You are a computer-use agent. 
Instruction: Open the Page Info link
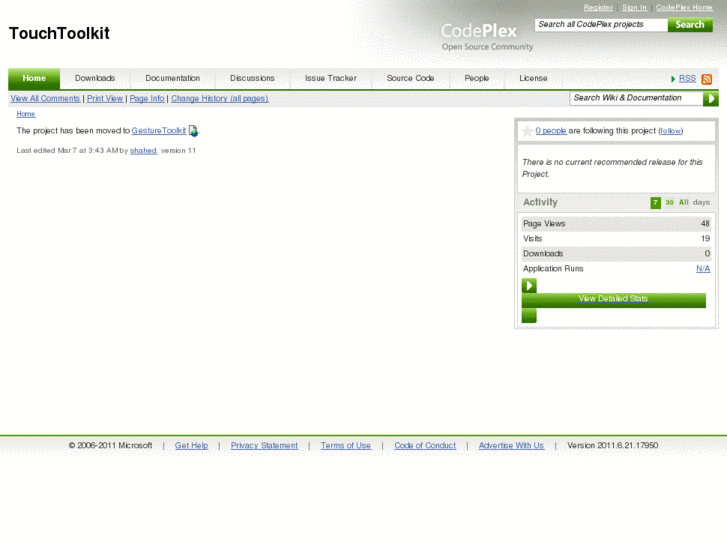(147, 98)
